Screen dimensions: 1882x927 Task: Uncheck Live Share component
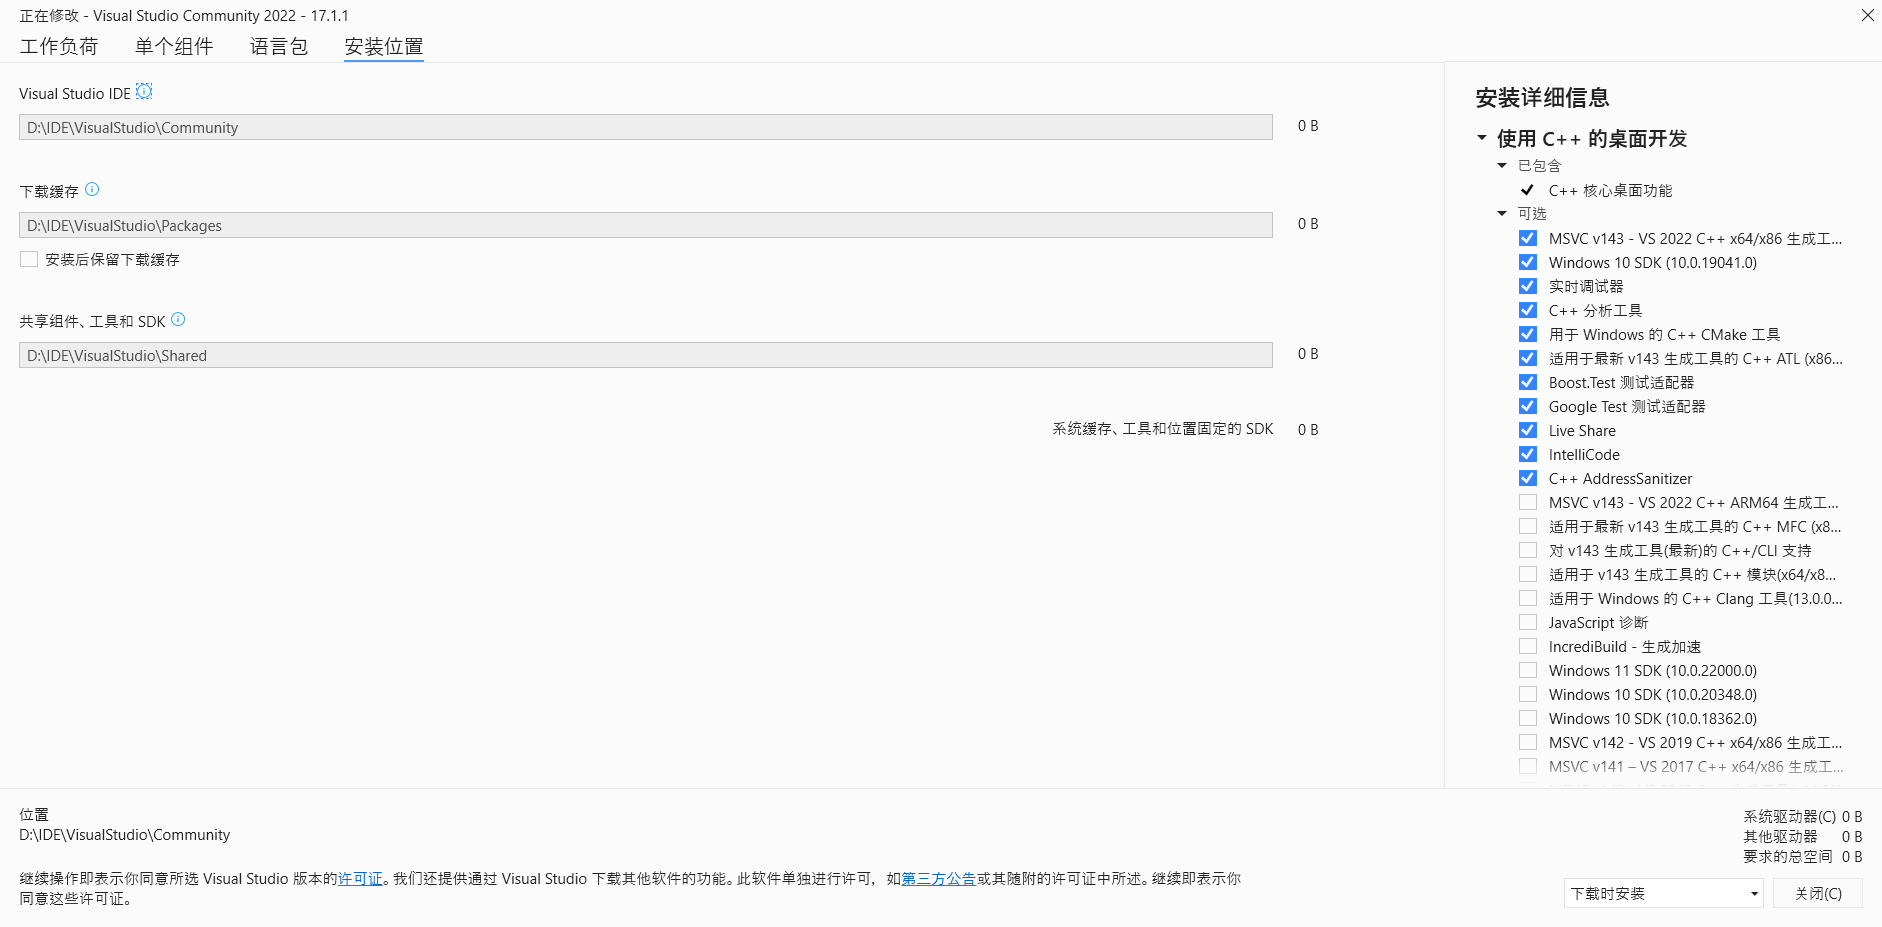1528,430
